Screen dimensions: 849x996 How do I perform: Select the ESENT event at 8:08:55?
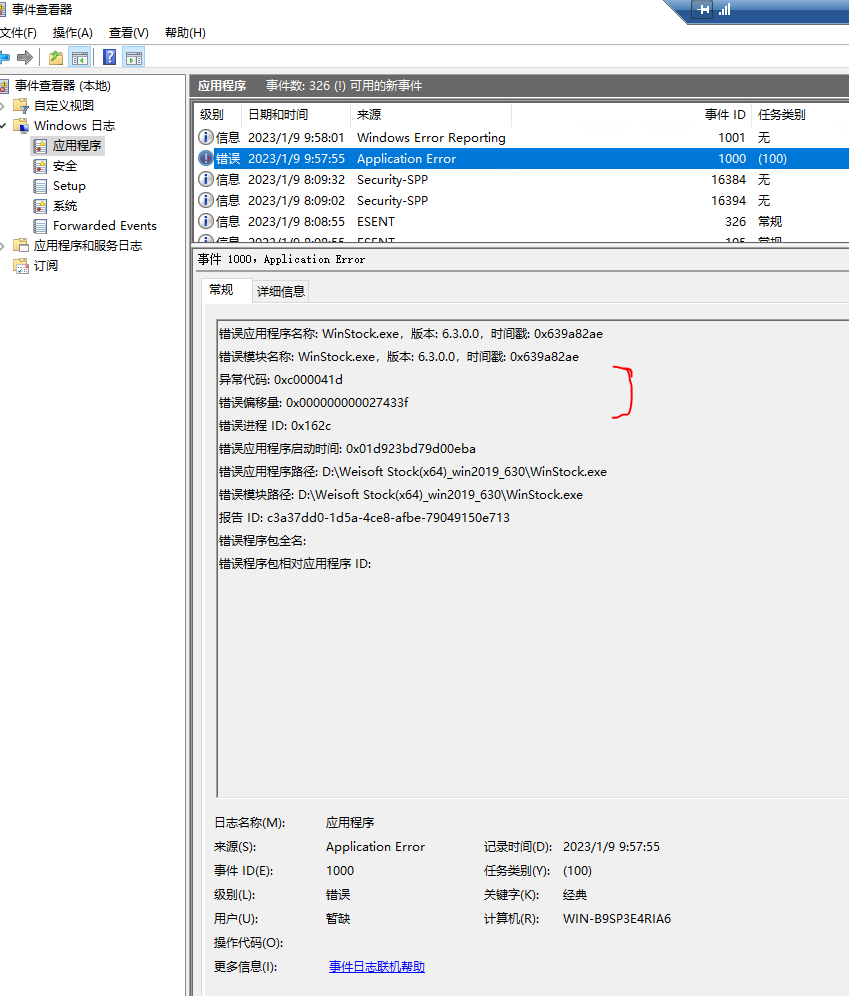[x=521, y=221]
